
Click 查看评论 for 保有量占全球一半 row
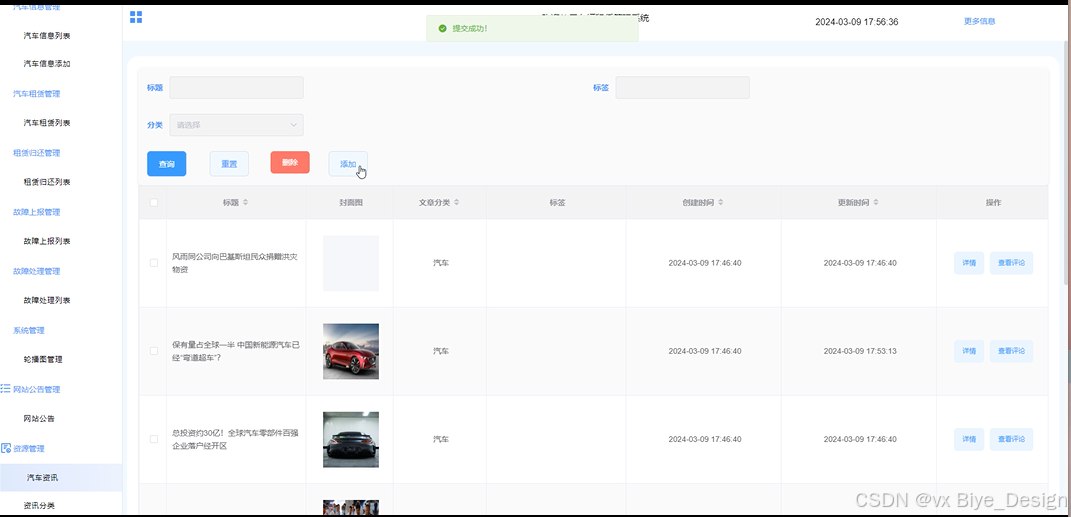pos(1012,351)
